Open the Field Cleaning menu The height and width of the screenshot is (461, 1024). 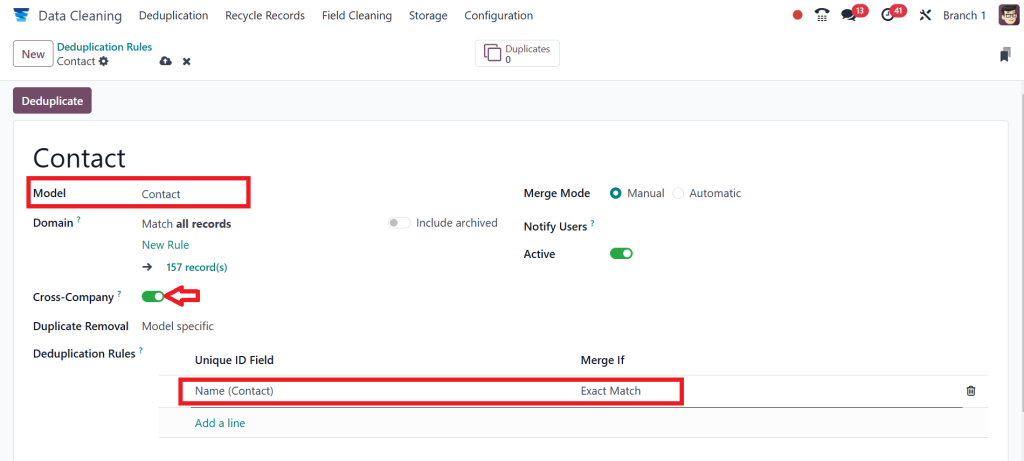pos(357,15)
